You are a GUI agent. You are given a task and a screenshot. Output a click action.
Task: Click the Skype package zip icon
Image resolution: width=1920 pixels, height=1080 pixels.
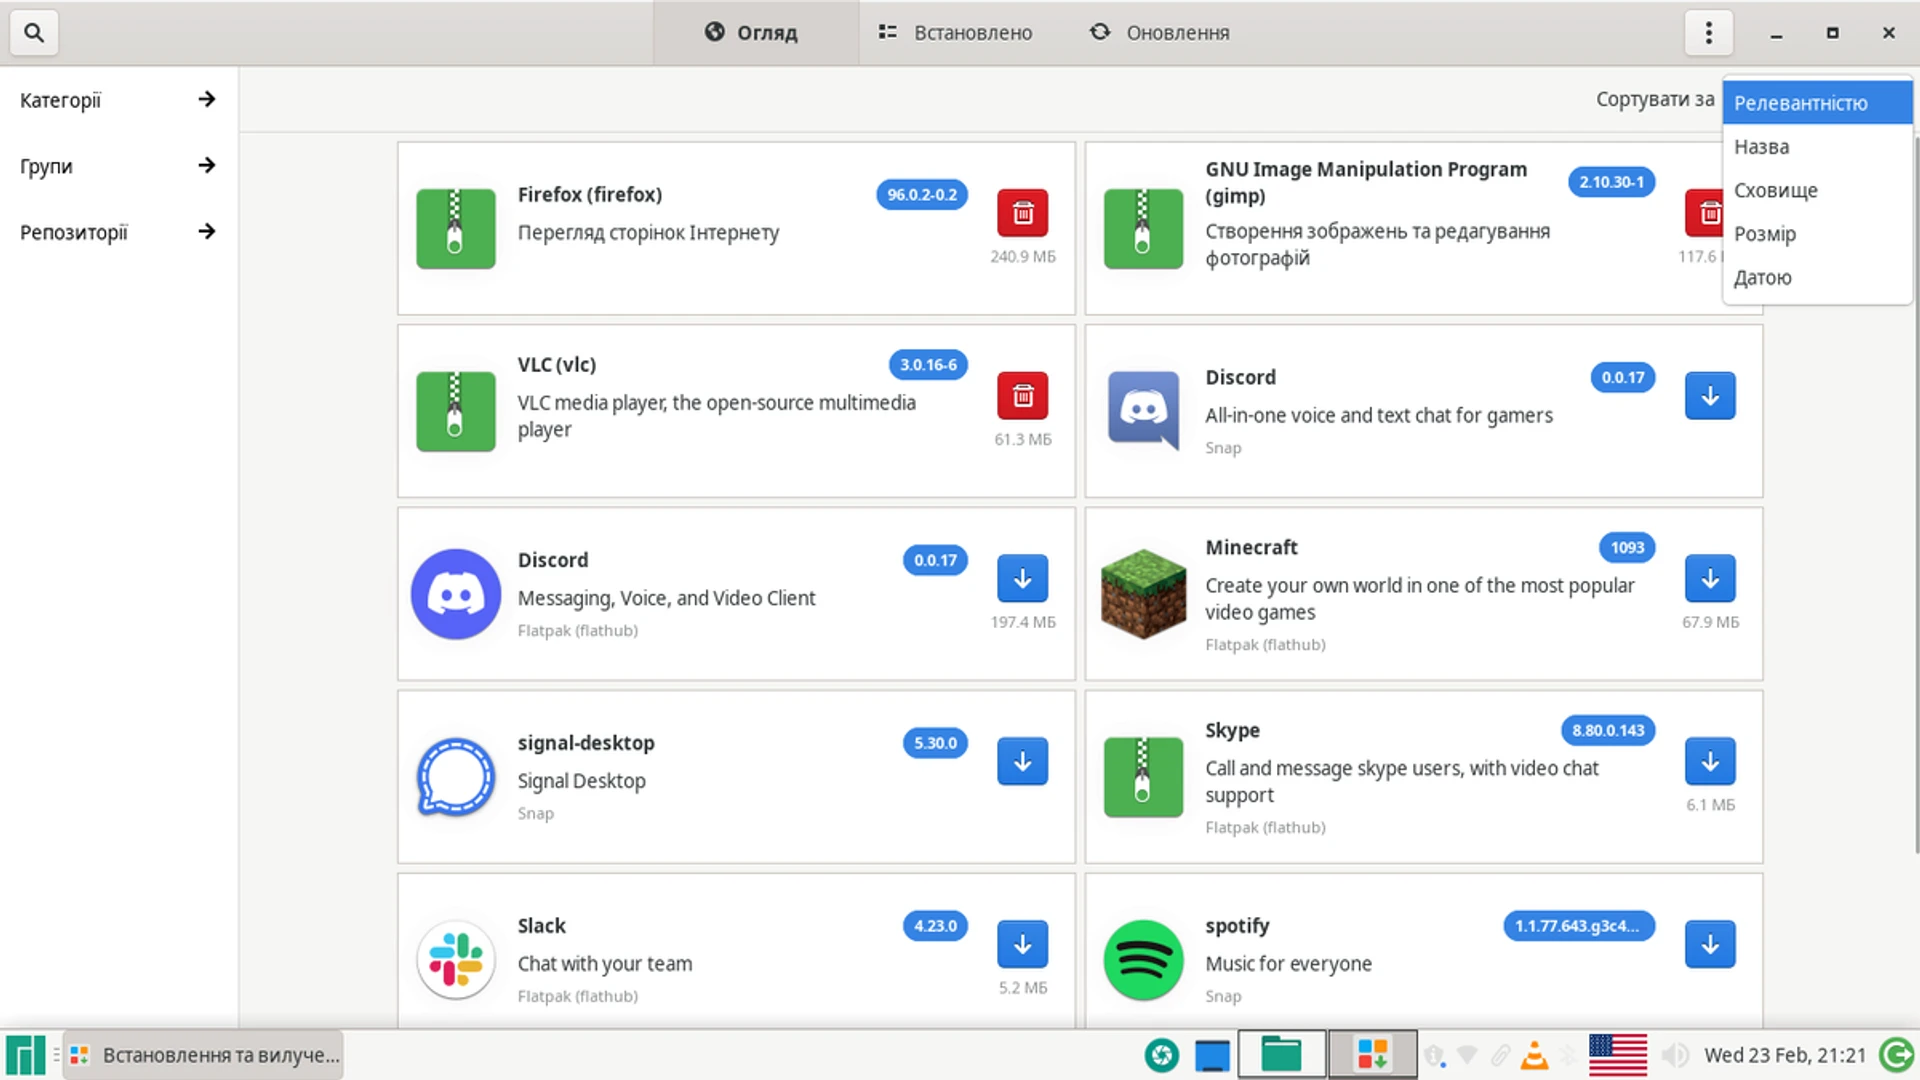pyautogui.click(x=1143, y=777)
